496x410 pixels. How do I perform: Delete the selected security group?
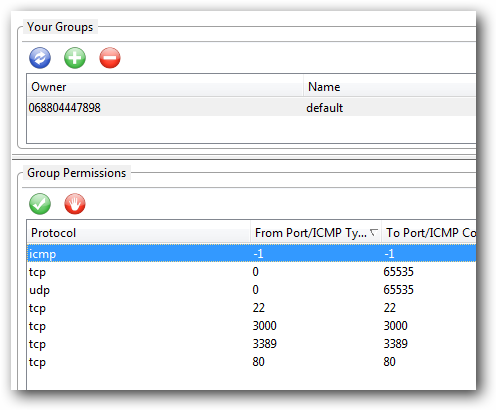point(110,58)
